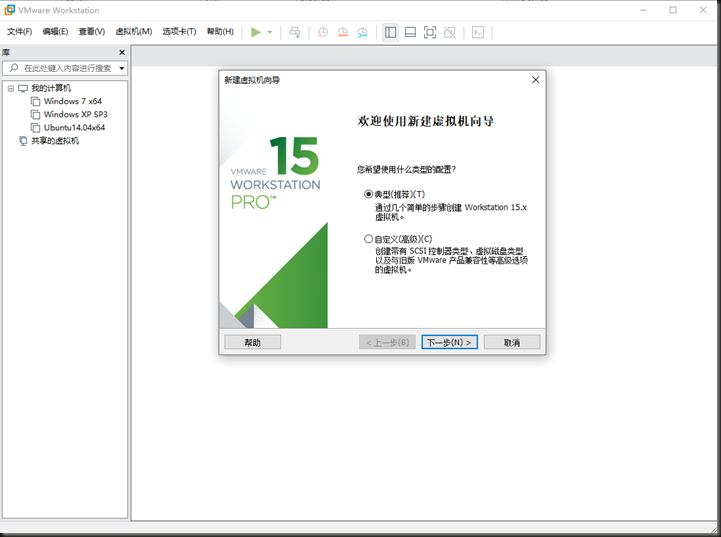Open the library search dropdown arrow
This screenshot has height=537, width=721.
click(x=121, y=68)
